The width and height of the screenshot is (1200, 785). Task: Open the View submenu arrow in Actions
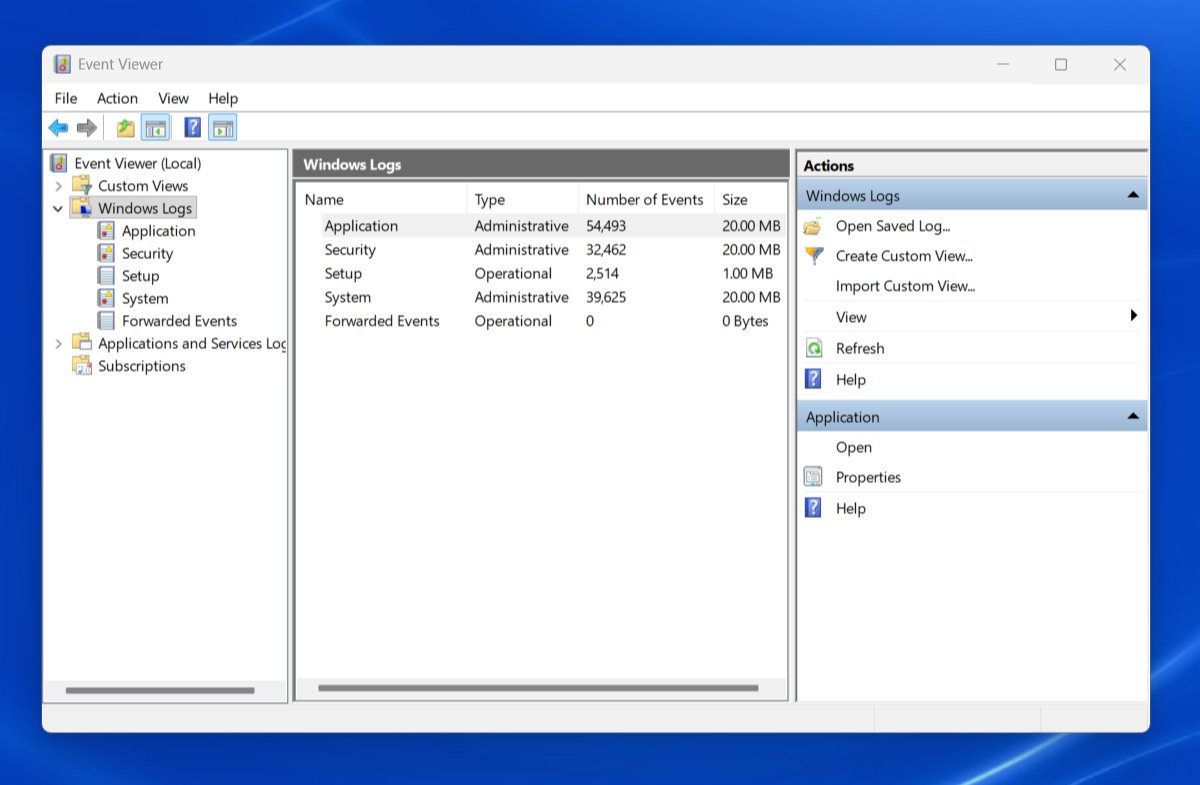(x=1134, y=316)
